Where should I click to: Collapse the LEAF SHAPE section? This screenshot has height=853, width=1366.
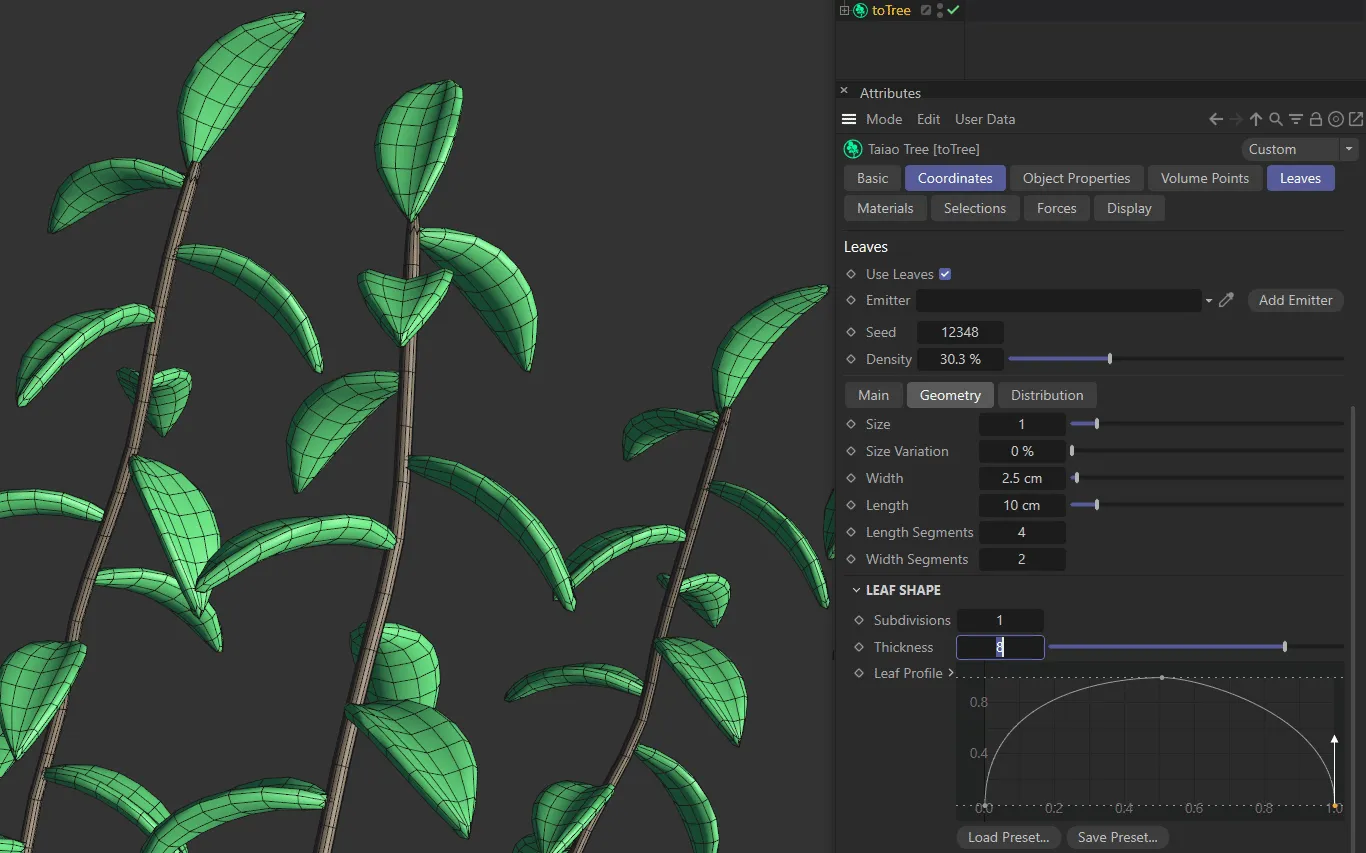pyautogui.click(x=856, y=590)
